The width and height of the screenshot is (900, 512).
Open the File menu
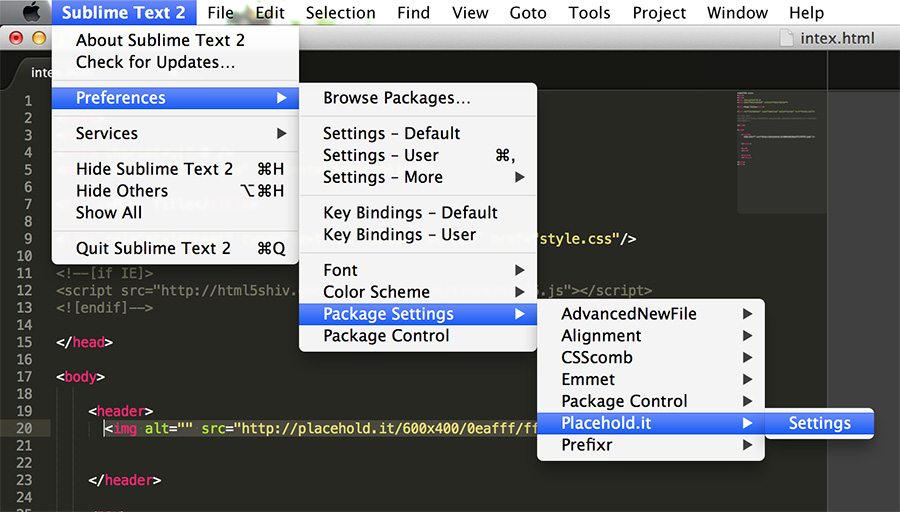(220, 12)
